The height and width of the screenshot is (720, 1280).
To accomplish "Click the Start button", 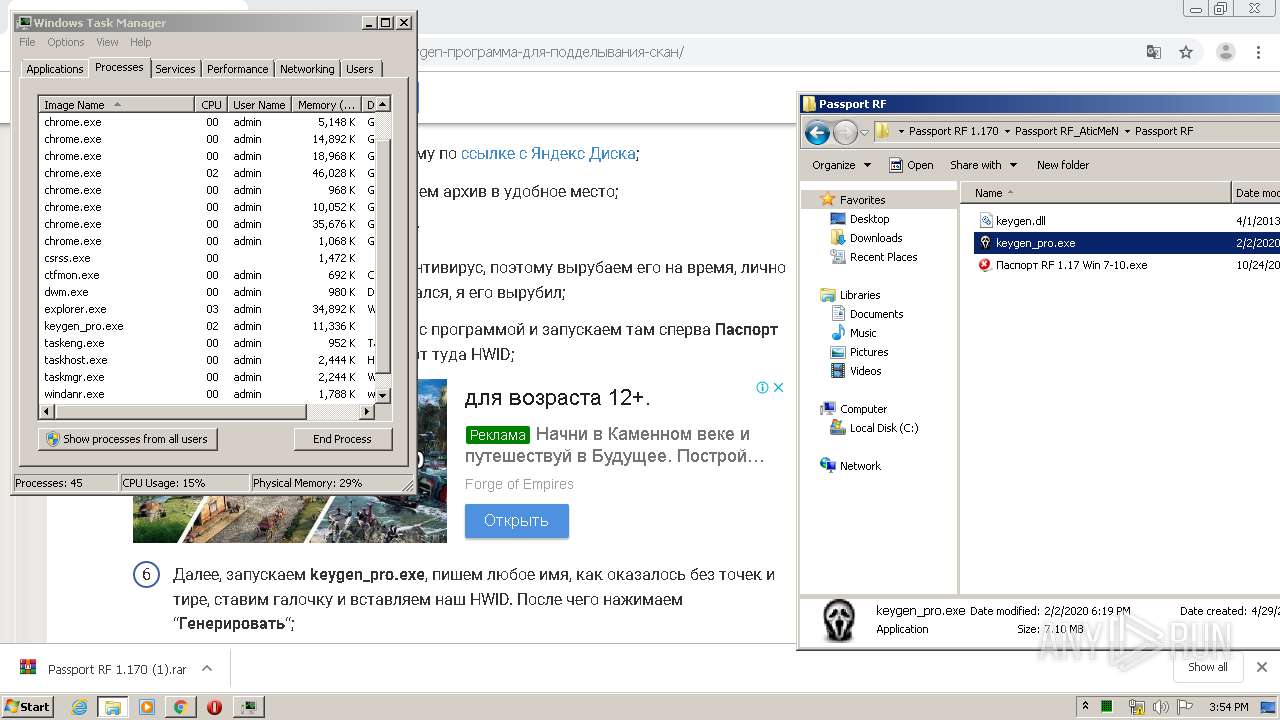I will pos(28,707).
